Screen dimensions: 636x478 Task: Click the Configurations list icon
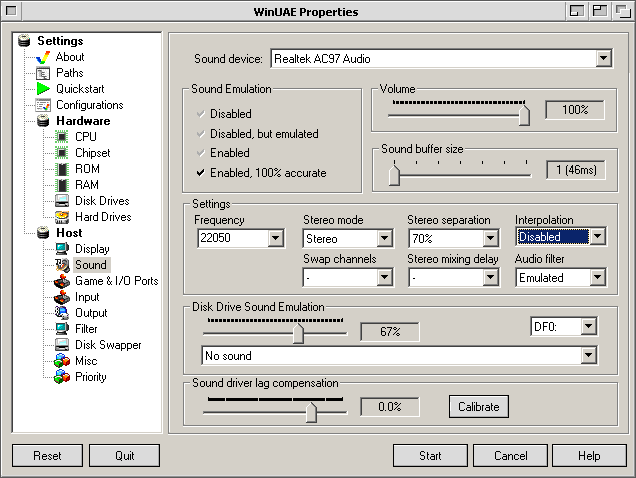[x=43, y=105]
